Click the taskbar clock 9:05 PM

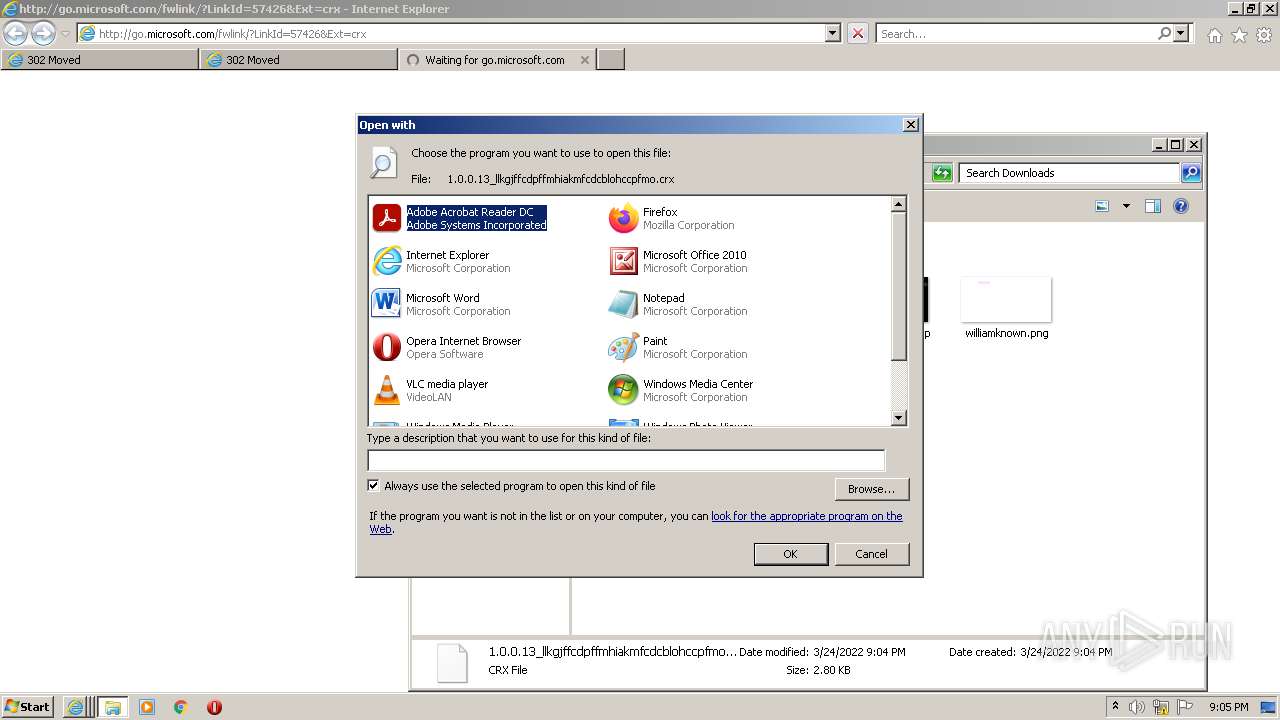[1228, 707]
